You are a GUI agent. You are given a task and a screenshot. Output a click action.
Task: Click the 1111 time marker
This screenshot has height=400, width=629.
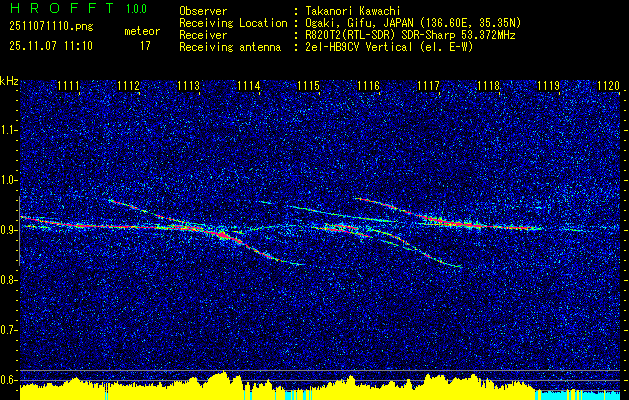pyautogui.click(x=69, y=86)
